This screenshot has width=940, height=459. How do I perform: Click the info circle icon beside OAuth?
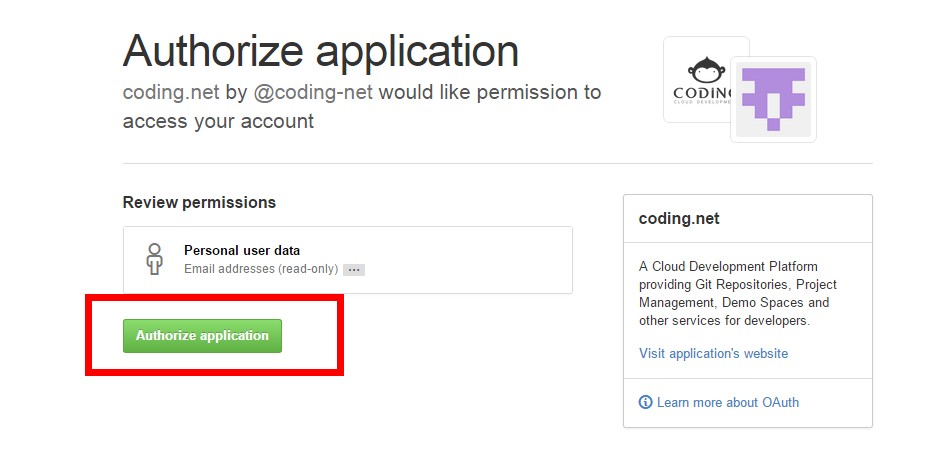point(645,402)
